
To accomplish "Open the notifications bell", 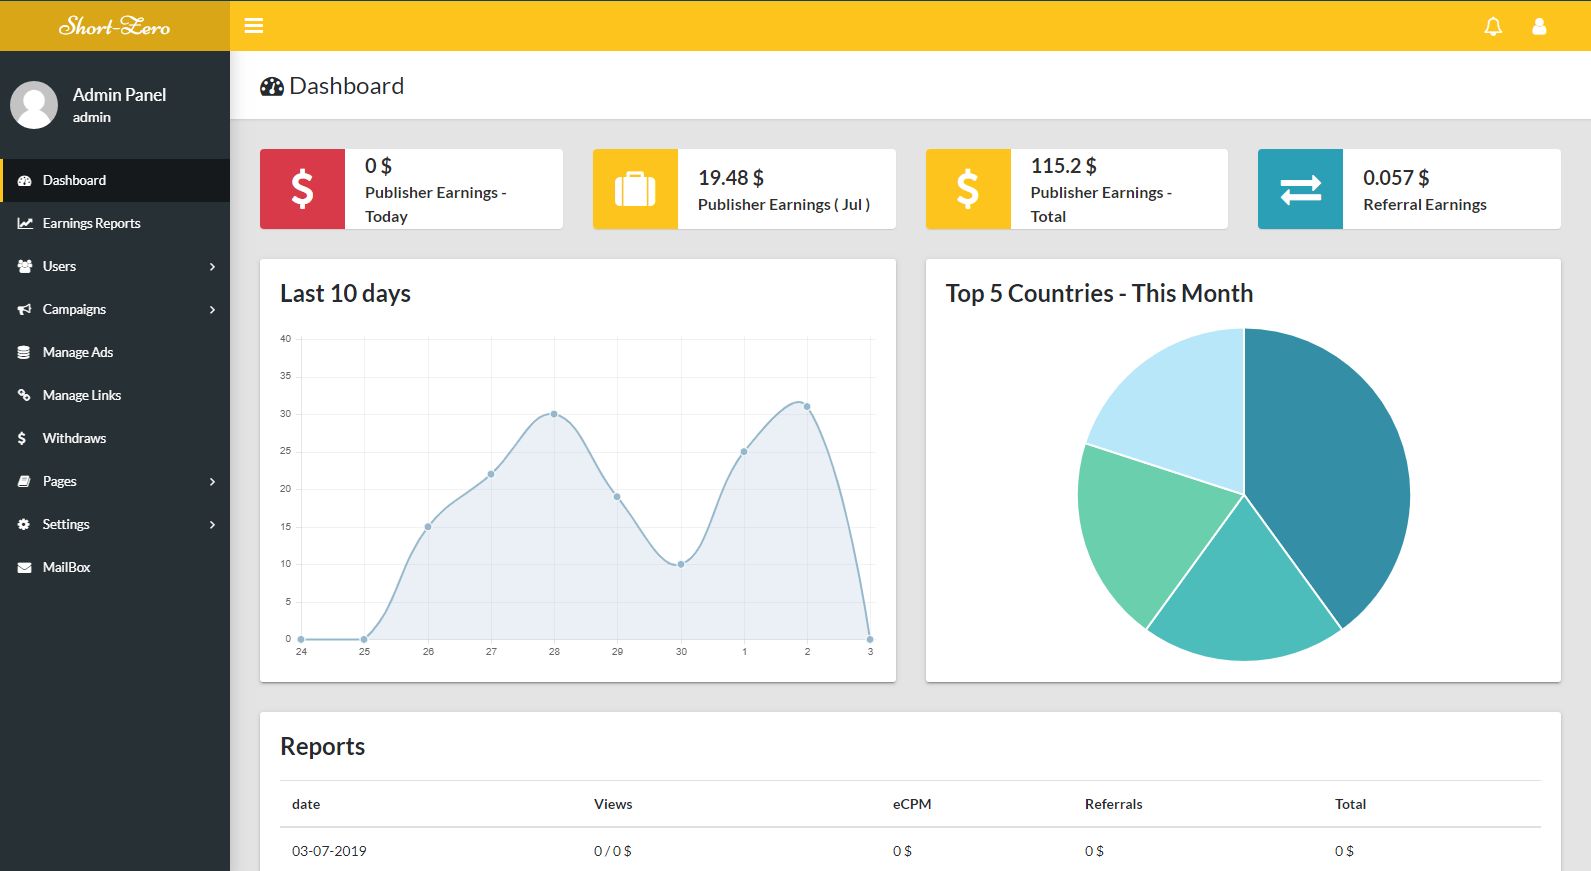I will coord(1493,27).
